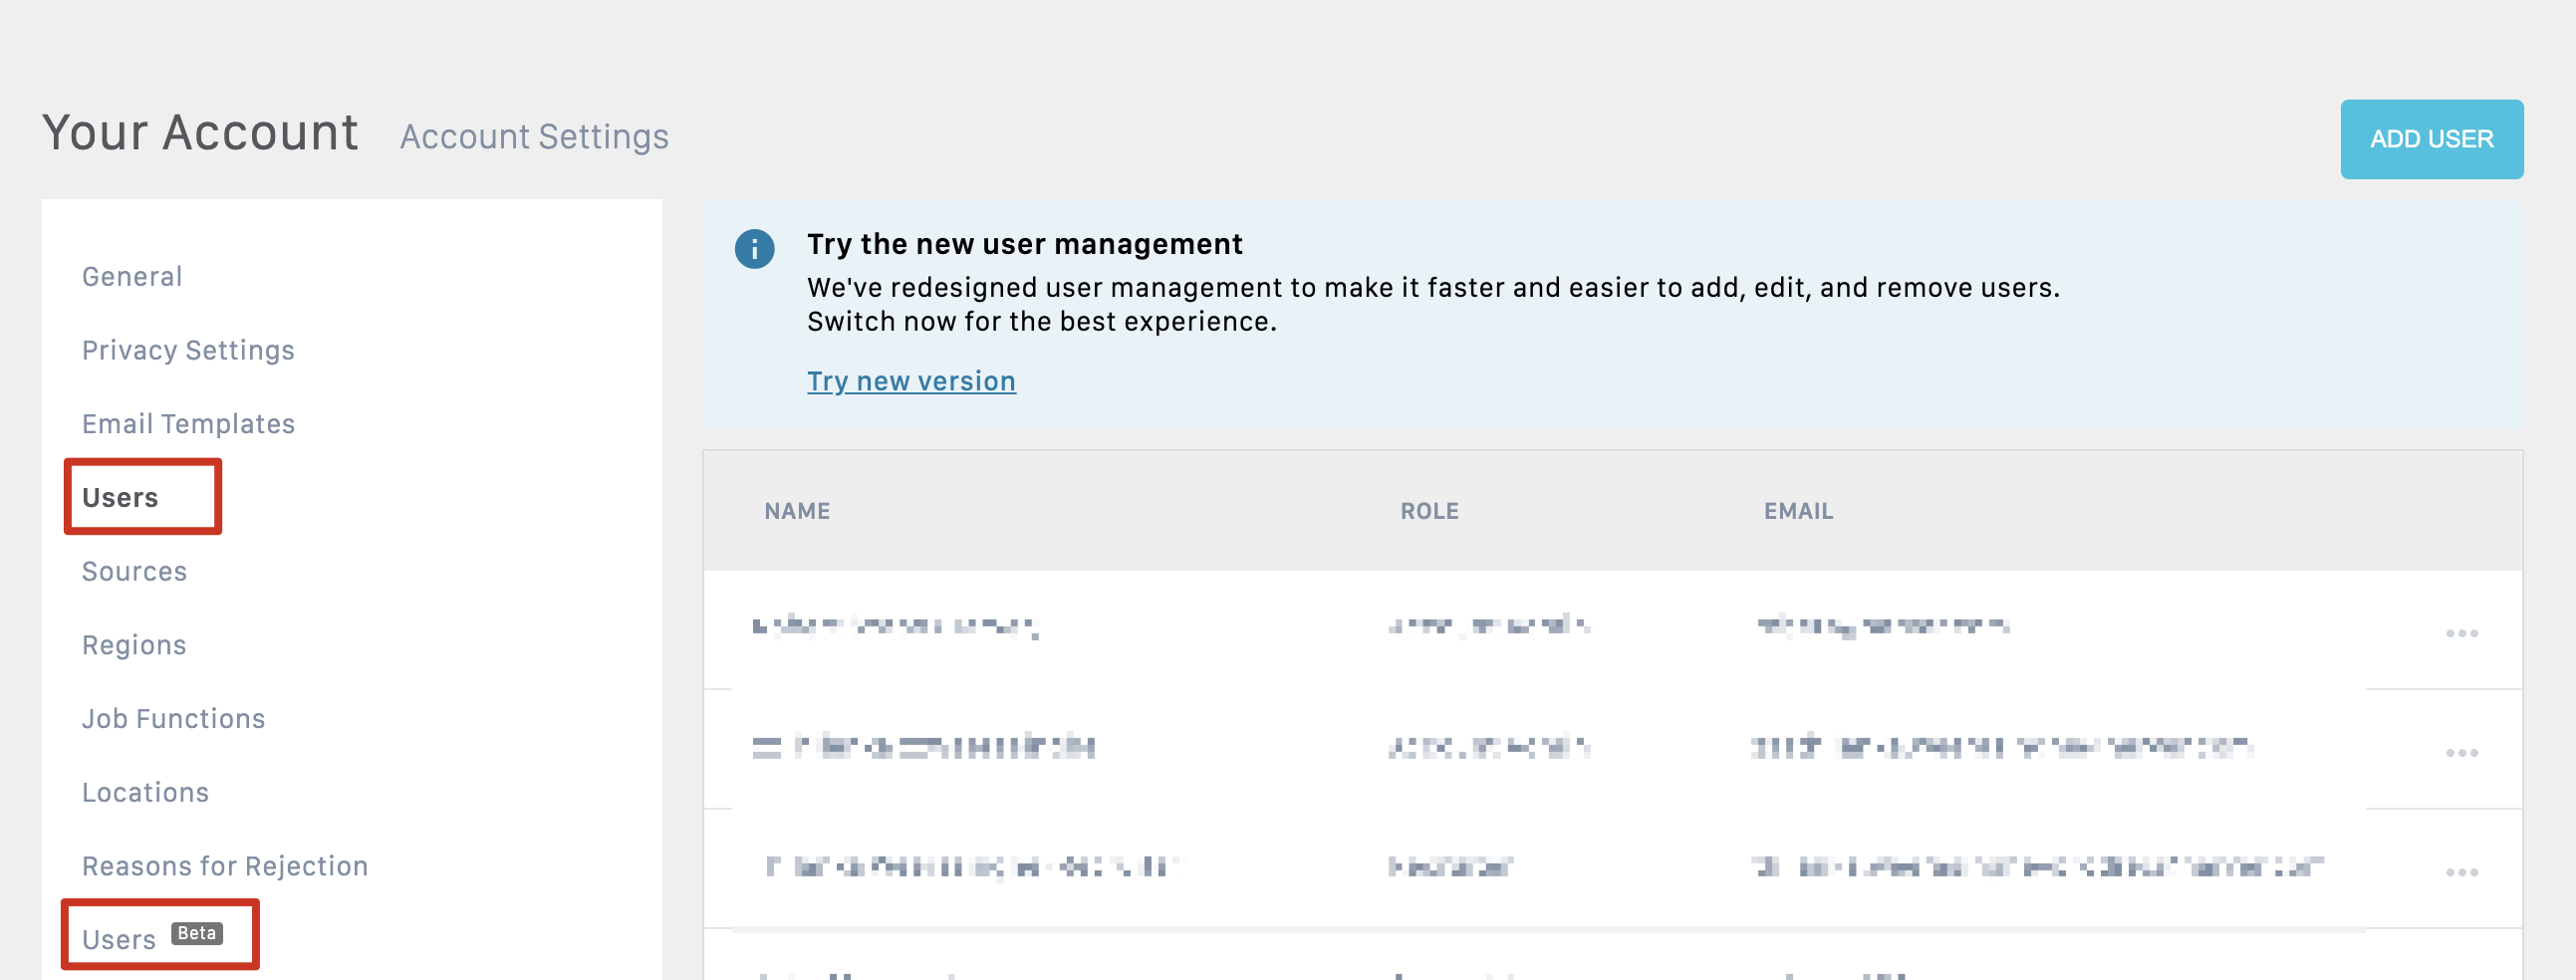Select Job Functions in the sidebar

(173, 719)
